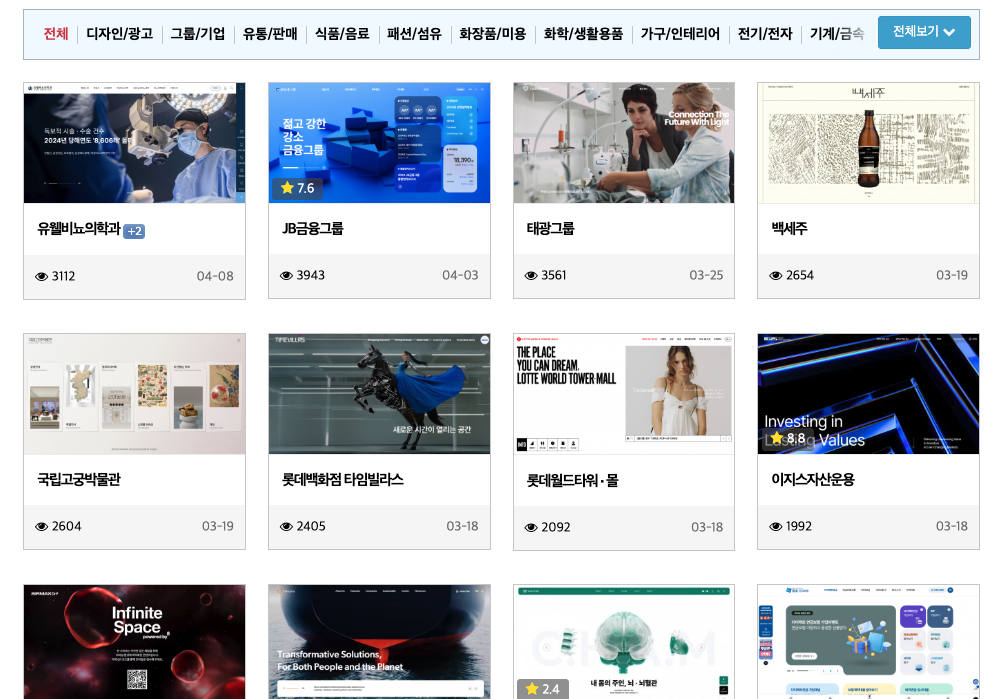This screenshot has height=699, width=1006.
Task: Open the green brain site thumbnail
Action: coord(624,641)
